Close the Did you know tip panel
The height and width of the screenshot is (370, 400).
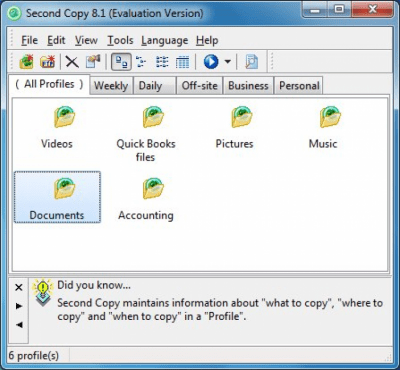(19, 287)
